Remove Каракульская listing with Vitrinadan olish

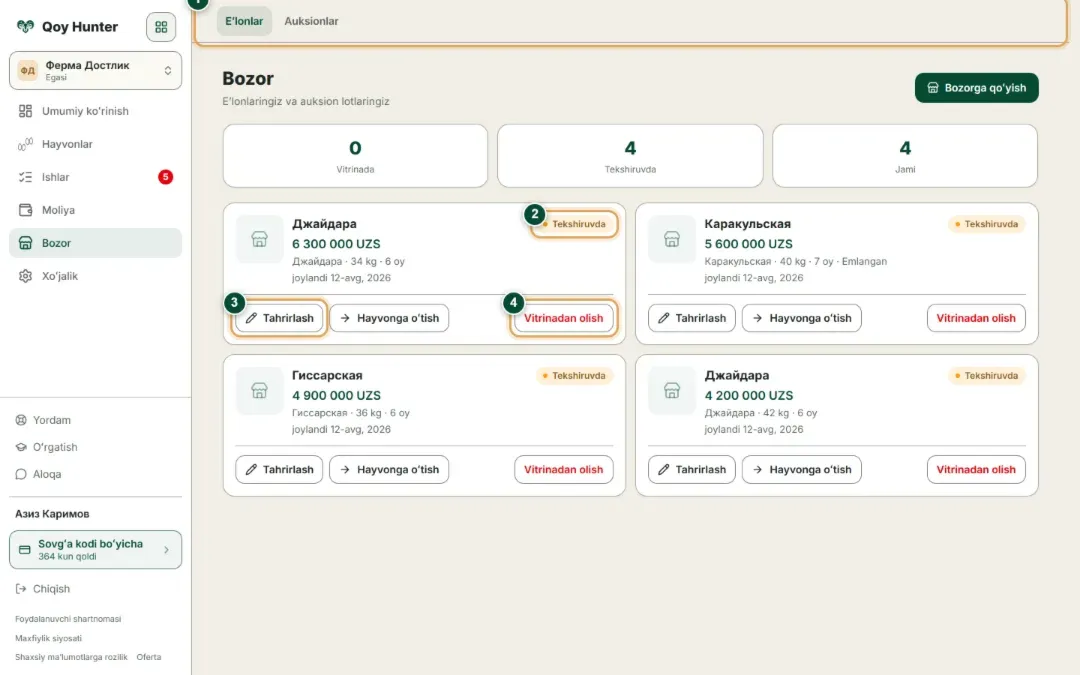tap(976, 318)
